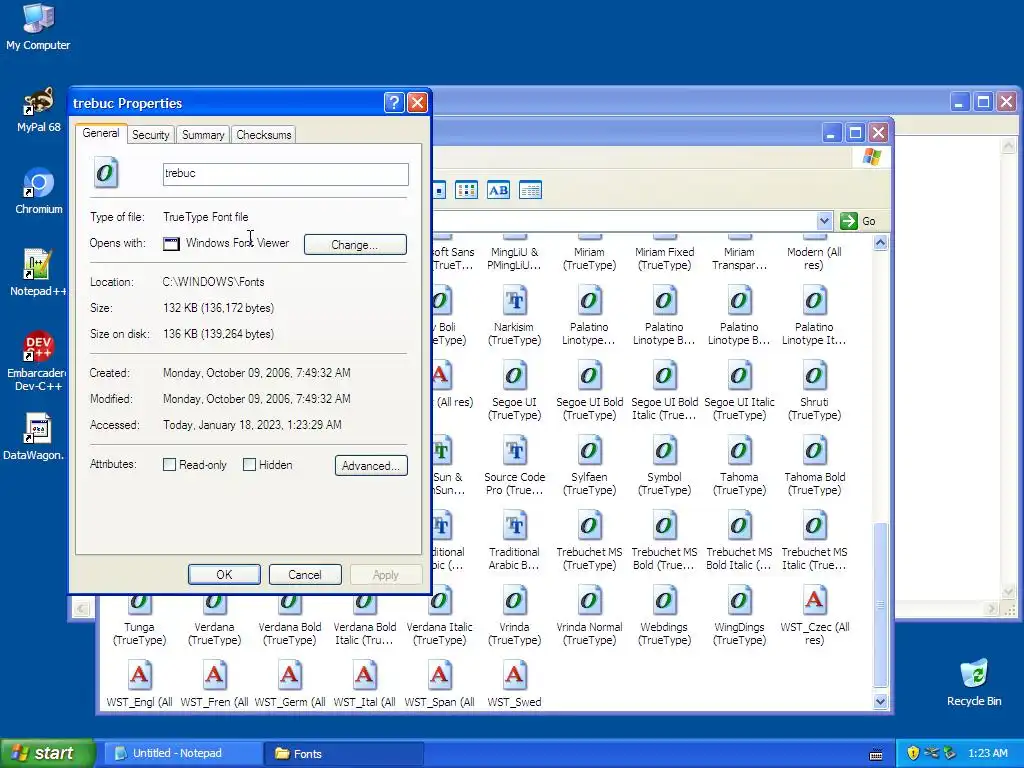1024x768 pixels.
Task: Select Vrinda Normal (TrueType) font
Action: (x=589, y=615)
